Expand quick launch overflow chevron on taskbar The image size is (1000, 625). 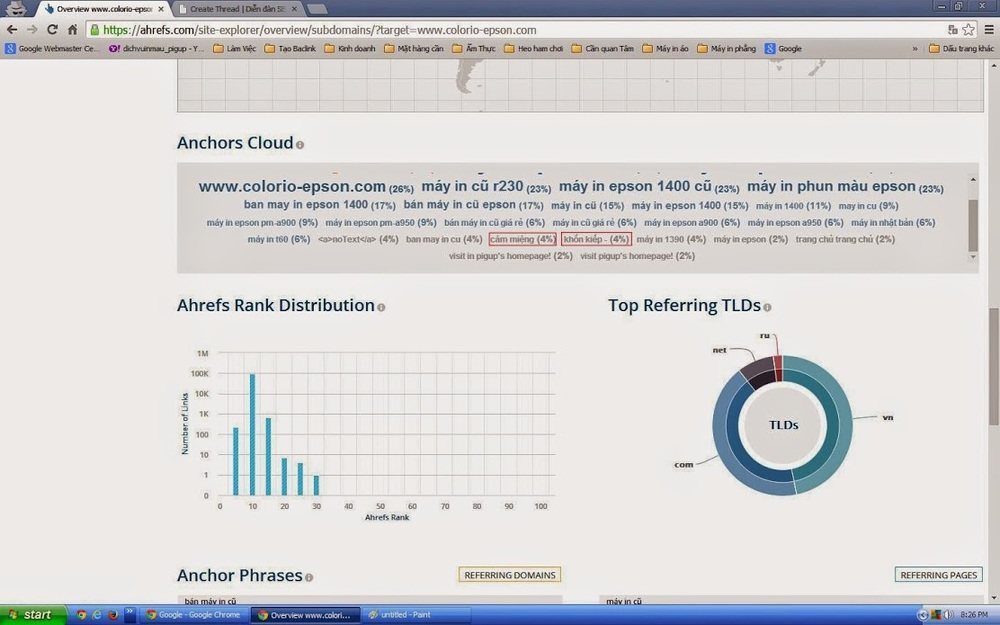[x=129, y=612]
